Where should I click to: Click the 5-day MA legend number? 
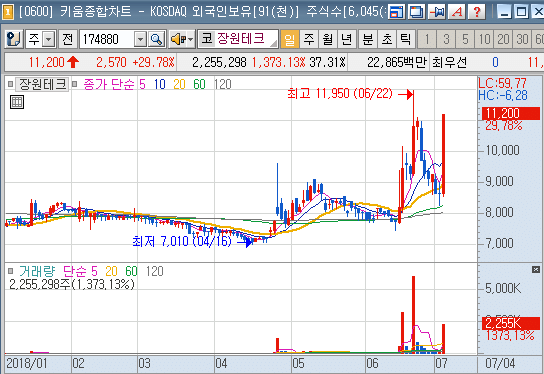[x=142, y=84]
